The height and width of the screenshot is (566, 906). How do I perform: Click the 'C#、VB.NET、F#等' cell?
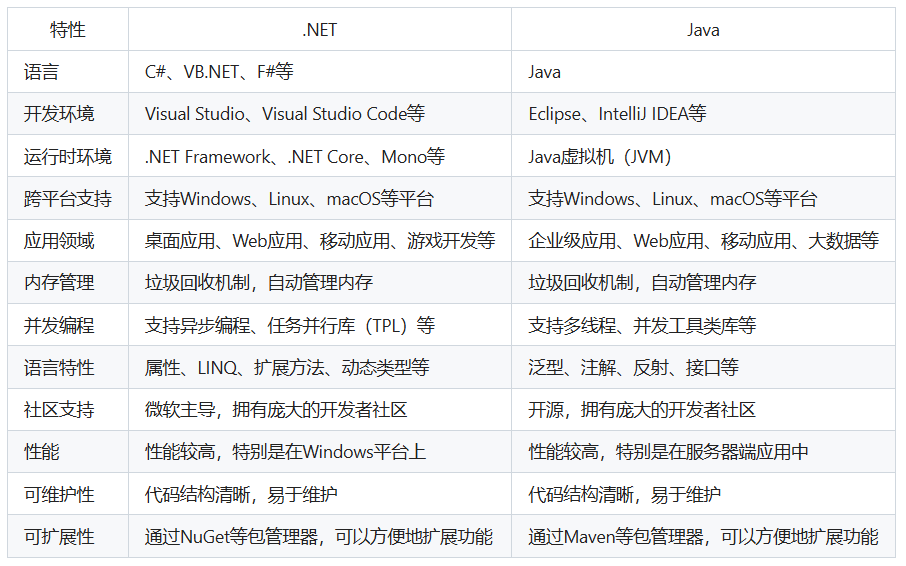coord(320,72)
